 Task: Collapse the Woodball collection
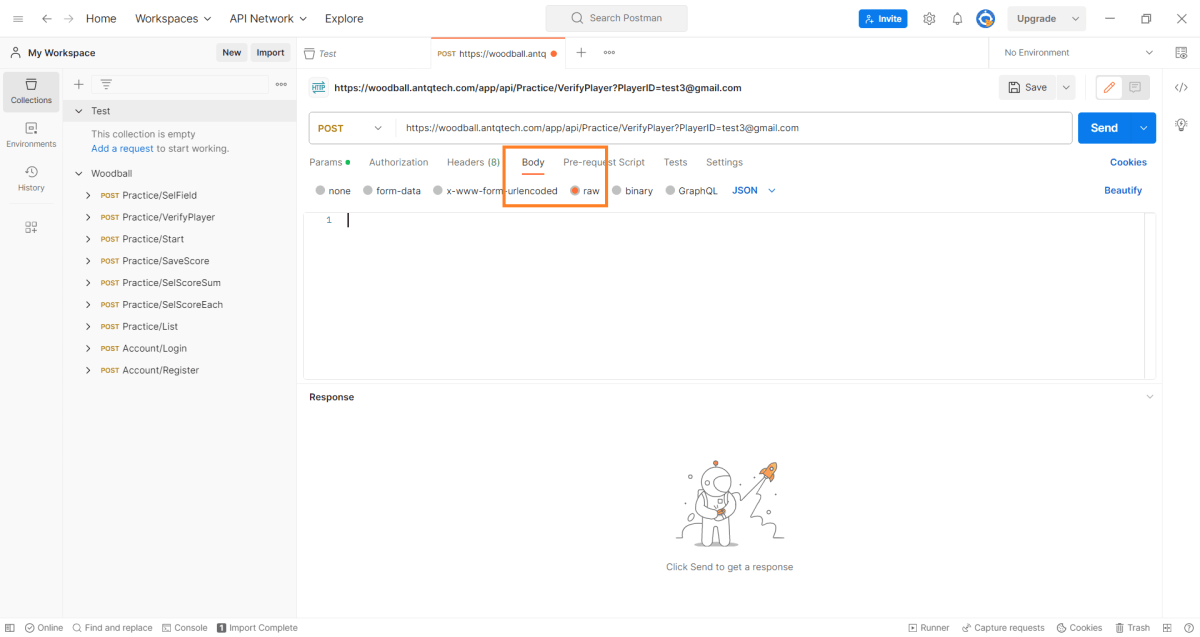click(78, 174)
